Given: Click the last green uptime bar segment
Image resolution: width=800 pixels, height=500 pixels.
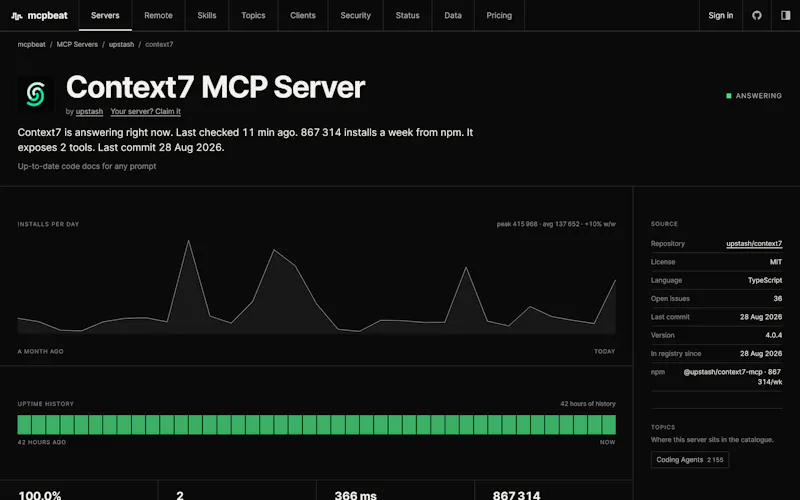Looking at the screenshot, I should pos(609,424).
